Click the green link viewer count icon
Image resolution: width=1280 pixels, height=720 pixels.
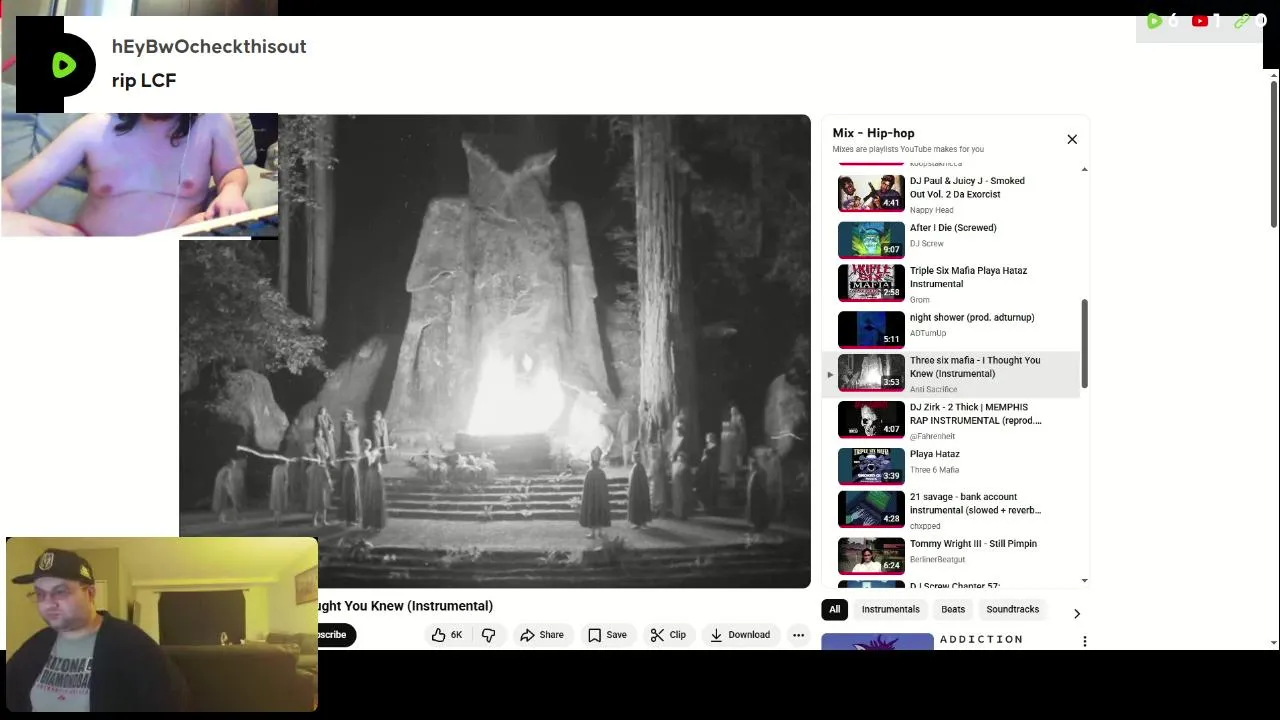click(1242, 21)
